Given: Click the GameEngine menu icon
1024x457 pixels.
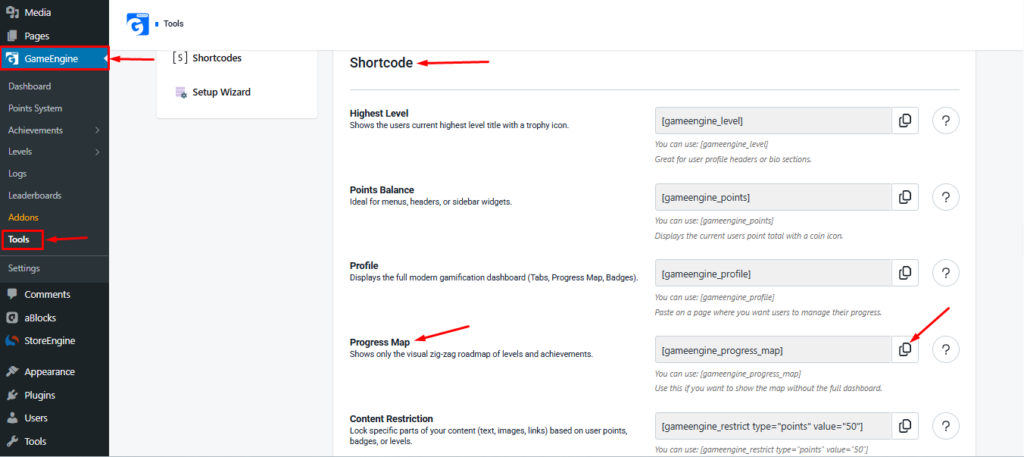Looking at the screenshot, I should [12, 59].
